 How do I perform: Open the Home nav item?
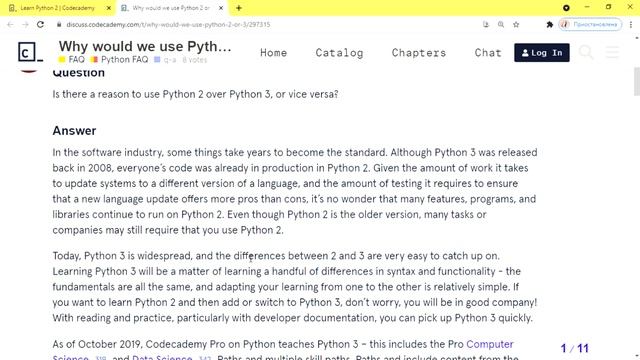pyautogui.click(x=273, y=53)
